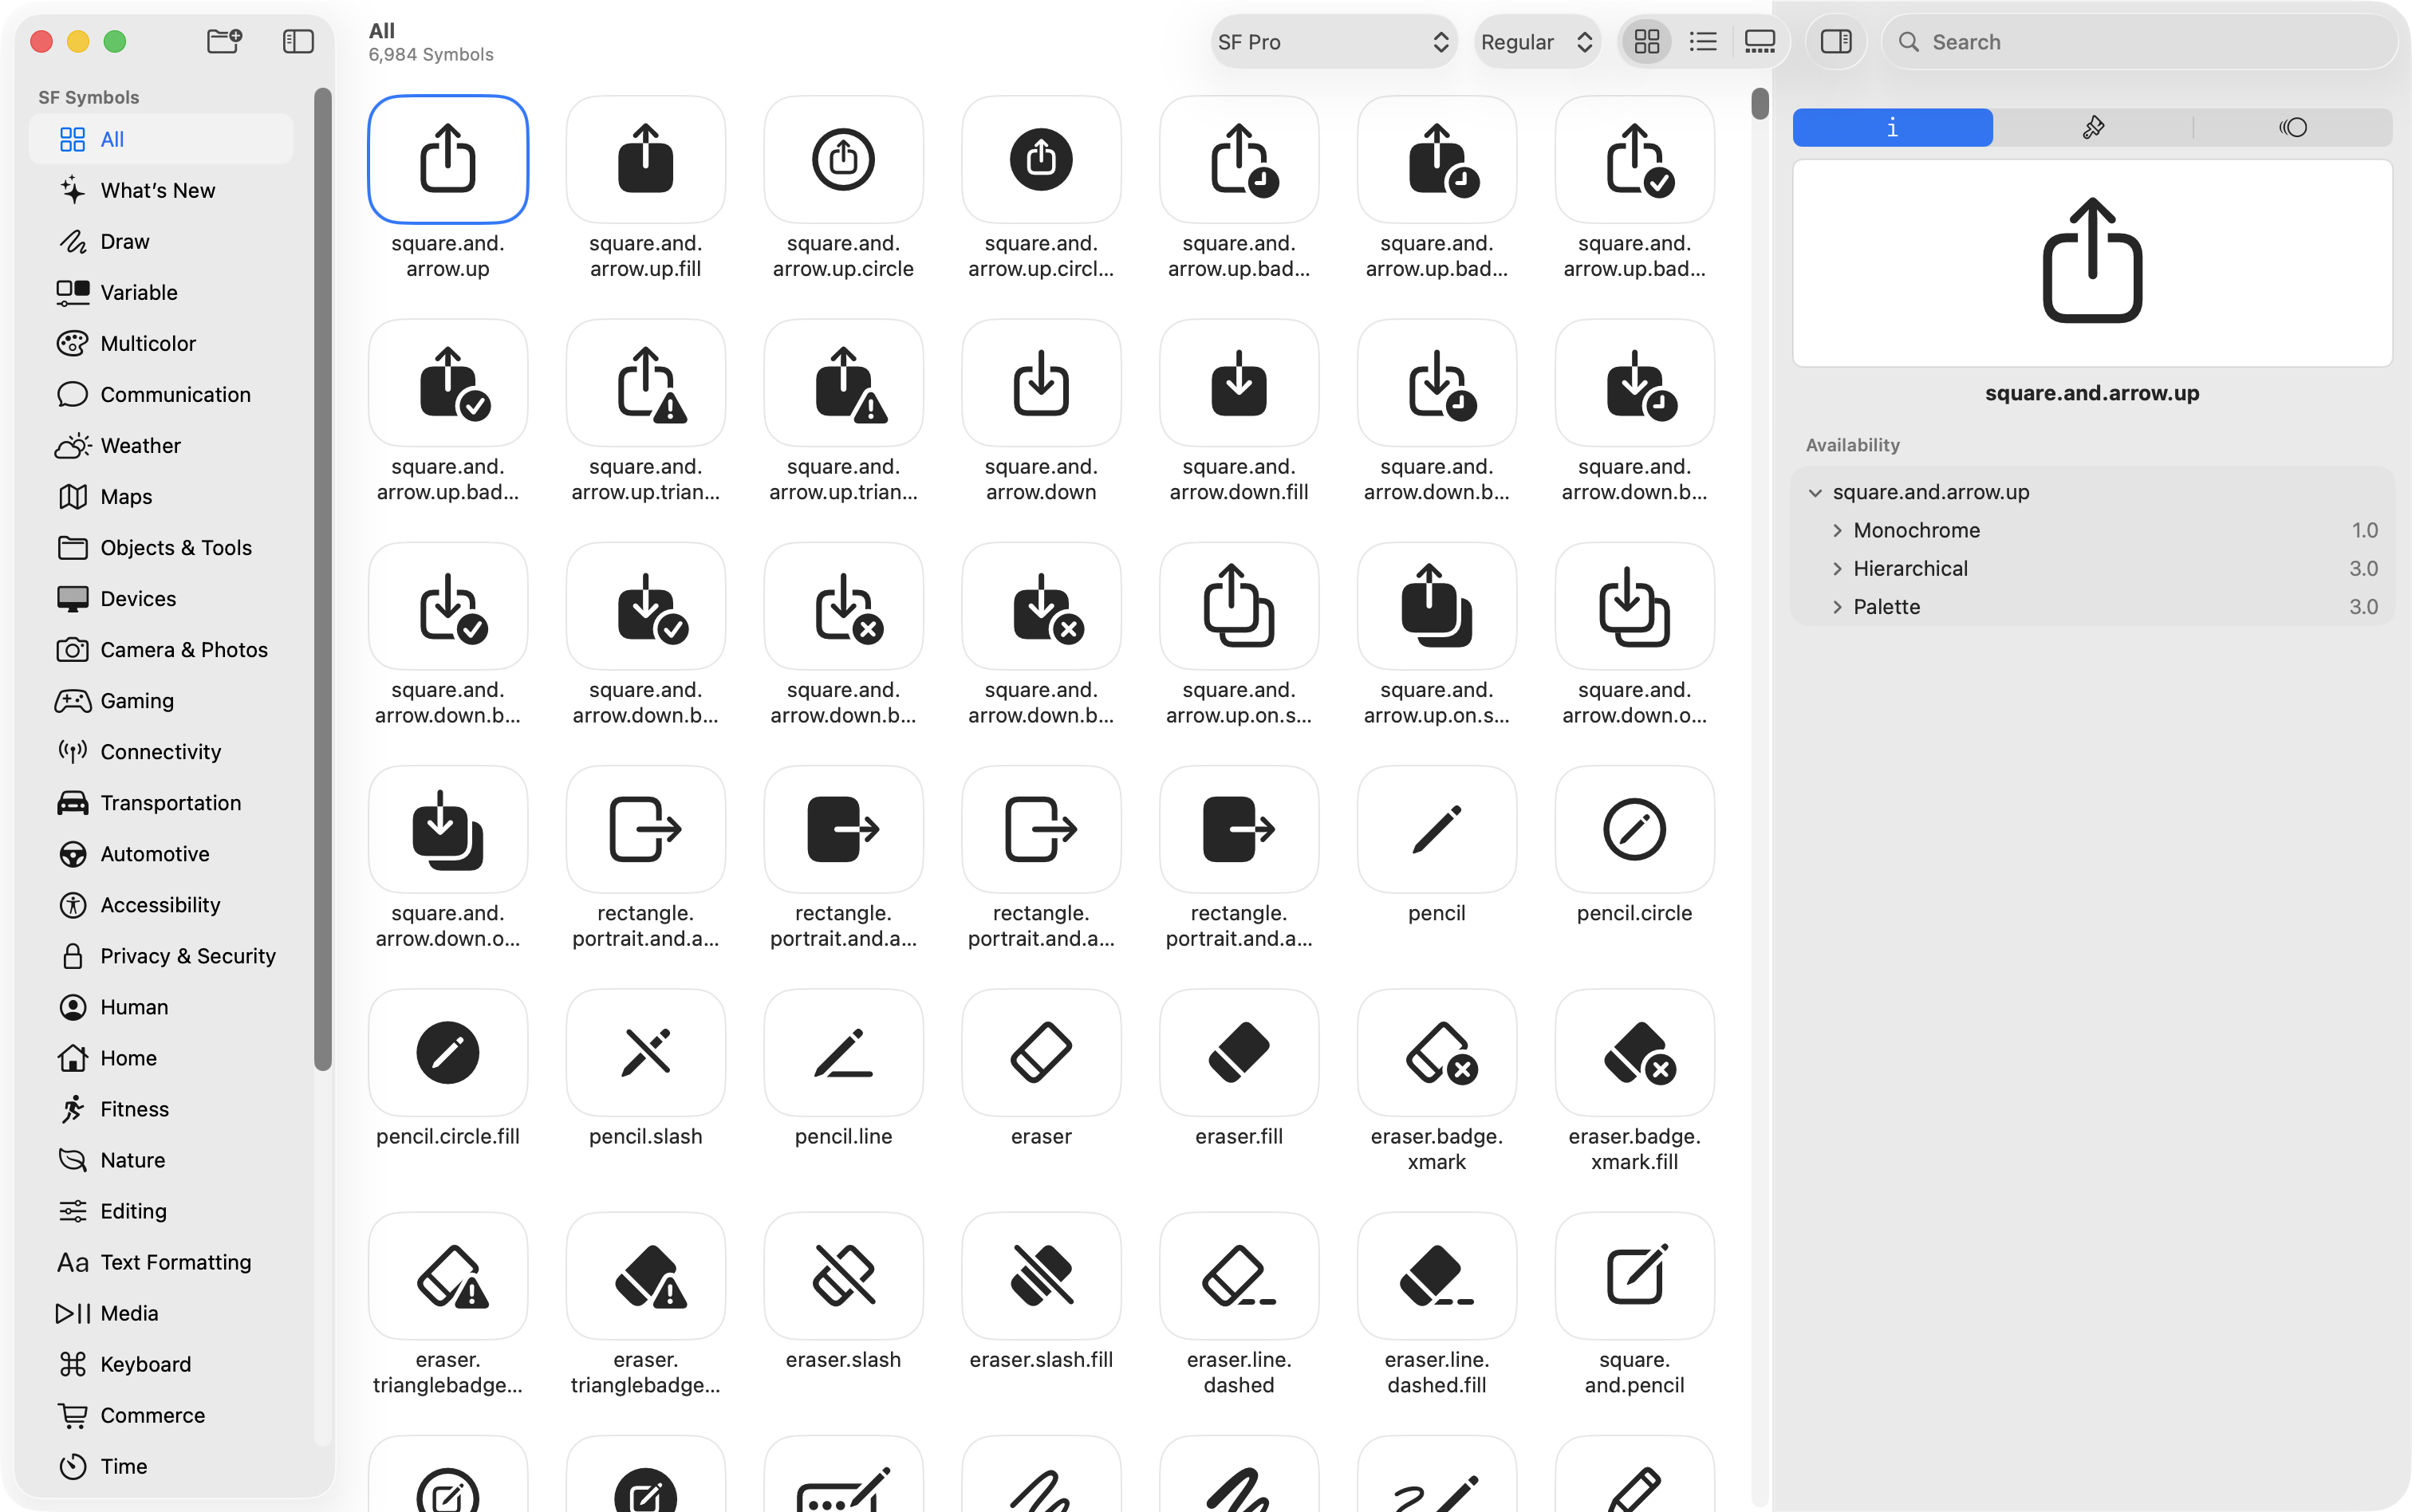Image resolution: width=2412 pixels, height=1512 pixels.
Task: Select the Multicolor category in sidebar
Action: coord(148,343)
